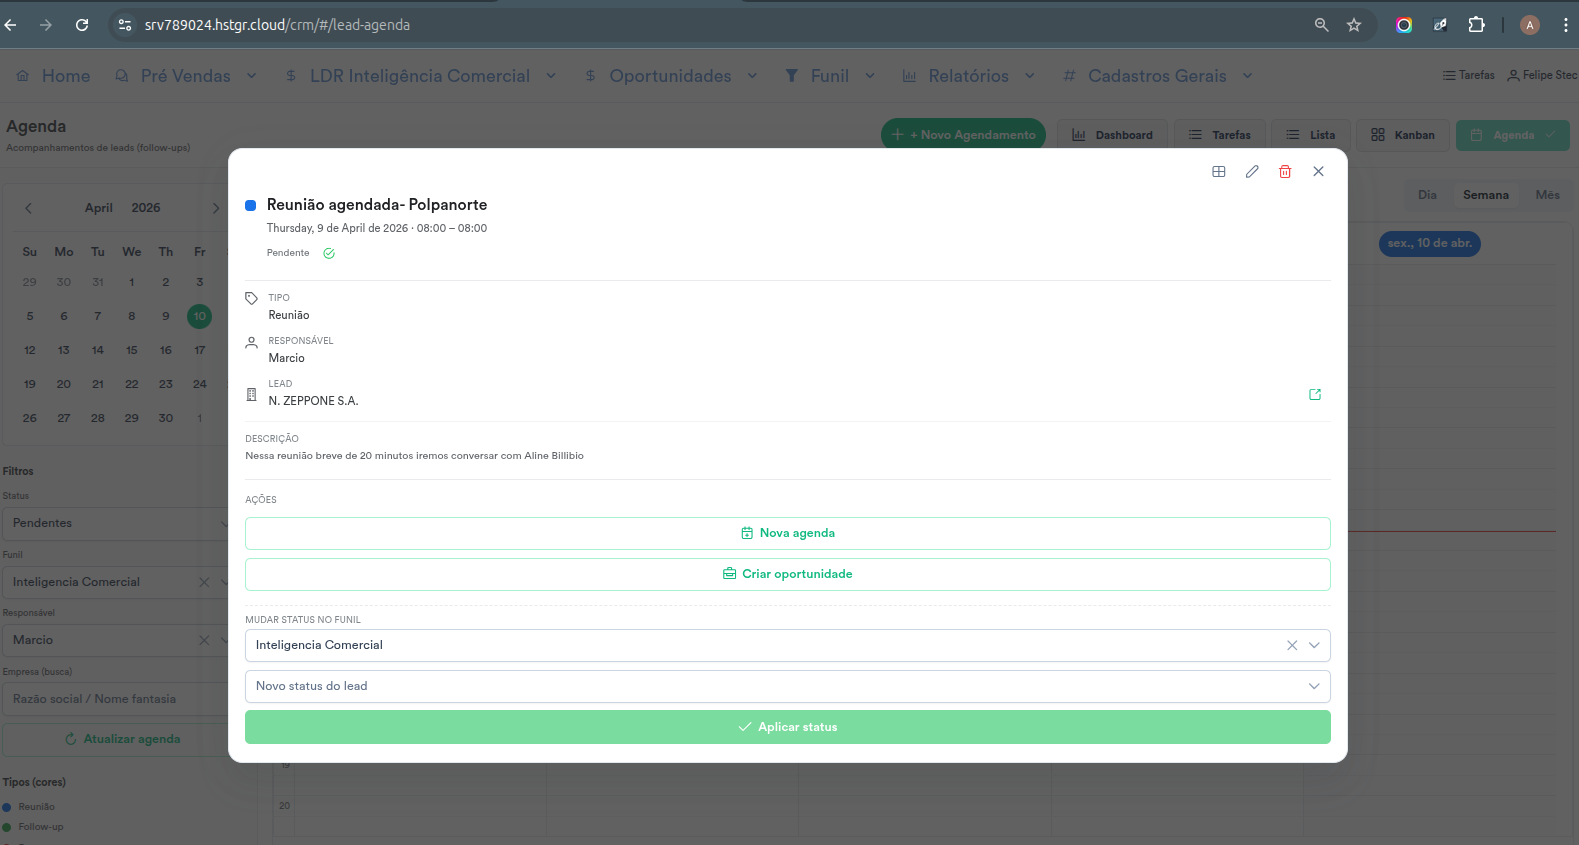
Task: Open the Home menu item
Action: [53, 76]
